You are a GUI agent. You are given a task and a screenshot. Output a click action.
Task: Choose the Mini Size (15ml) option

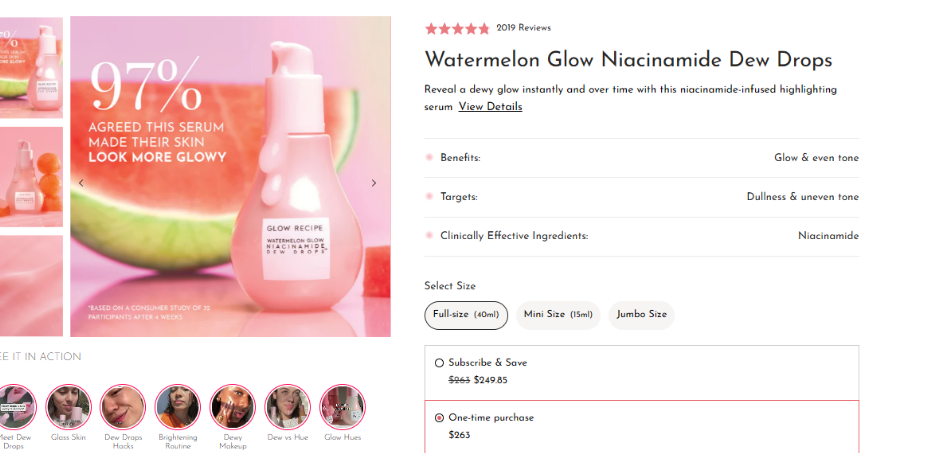click(558, 315)
